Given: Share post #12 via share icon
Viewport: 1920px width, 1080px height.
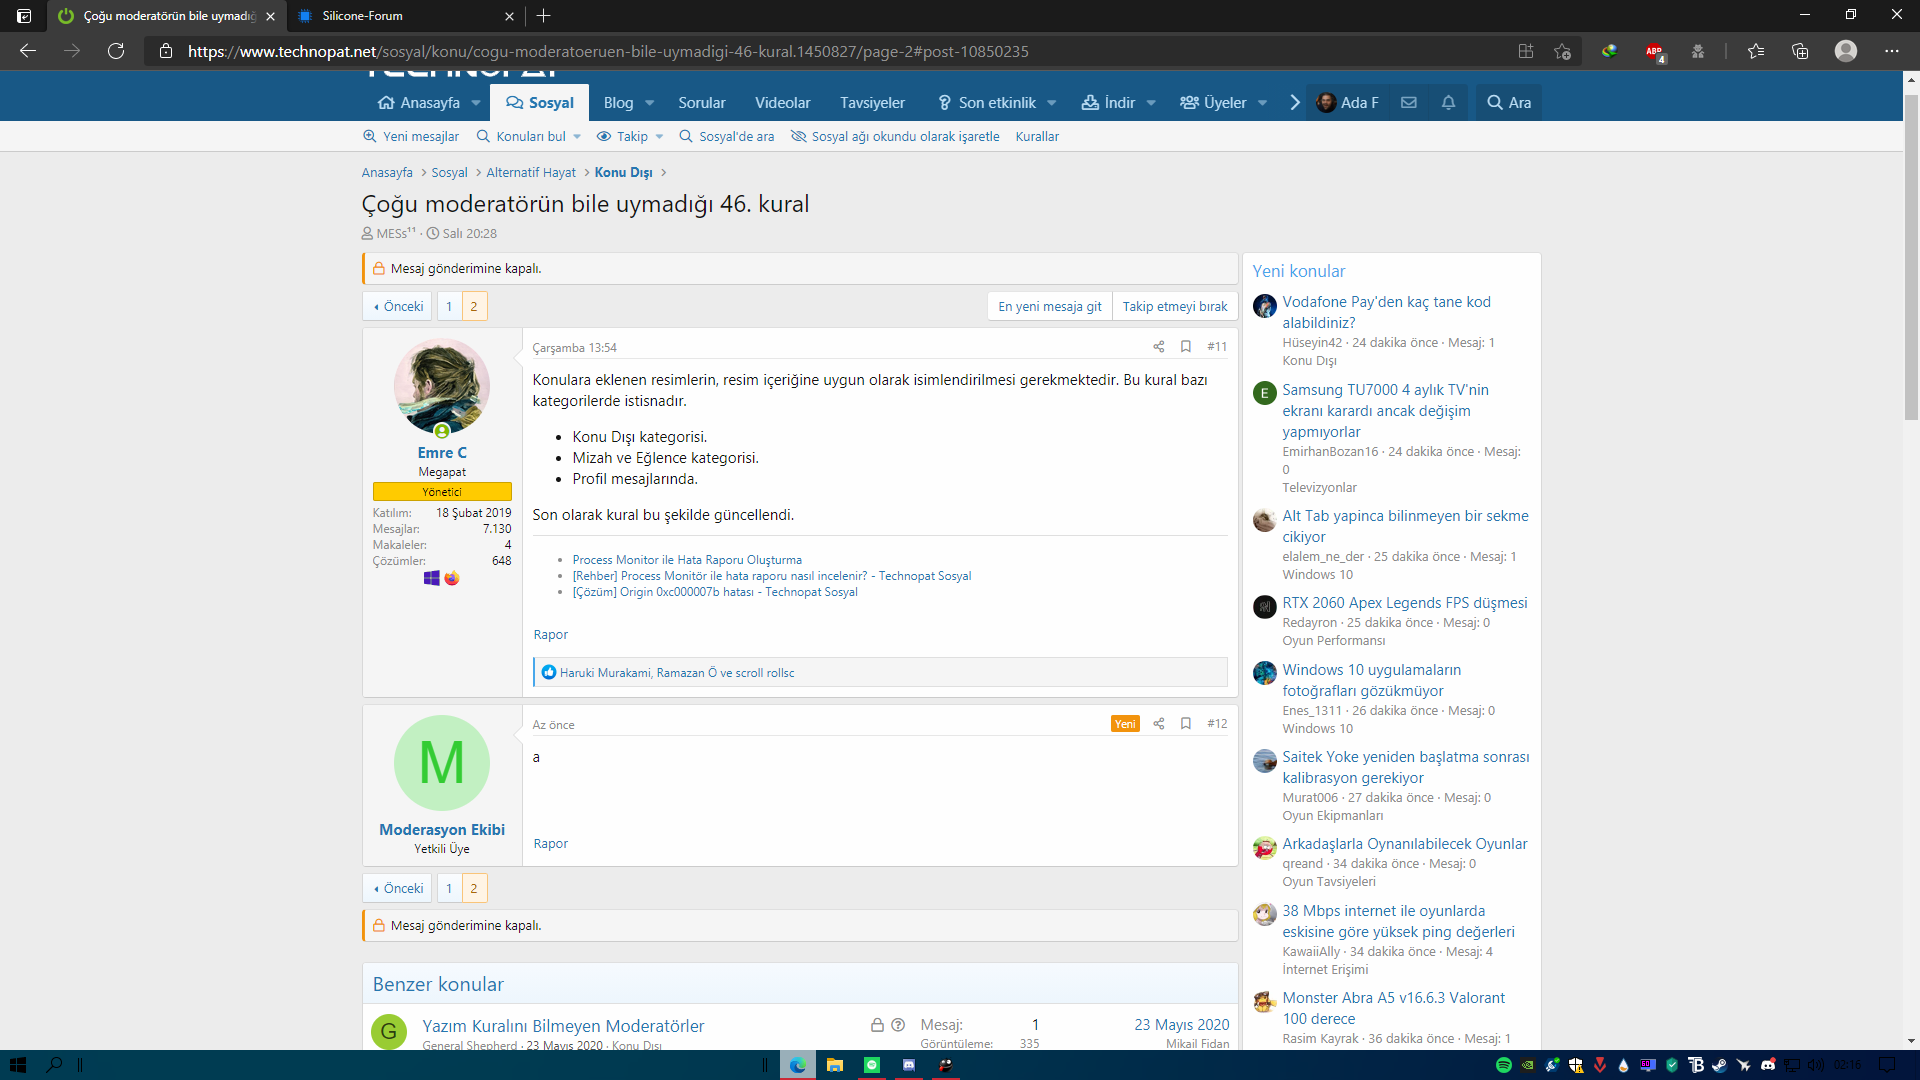Looking at the screenshot, I should coord(1158,724).
